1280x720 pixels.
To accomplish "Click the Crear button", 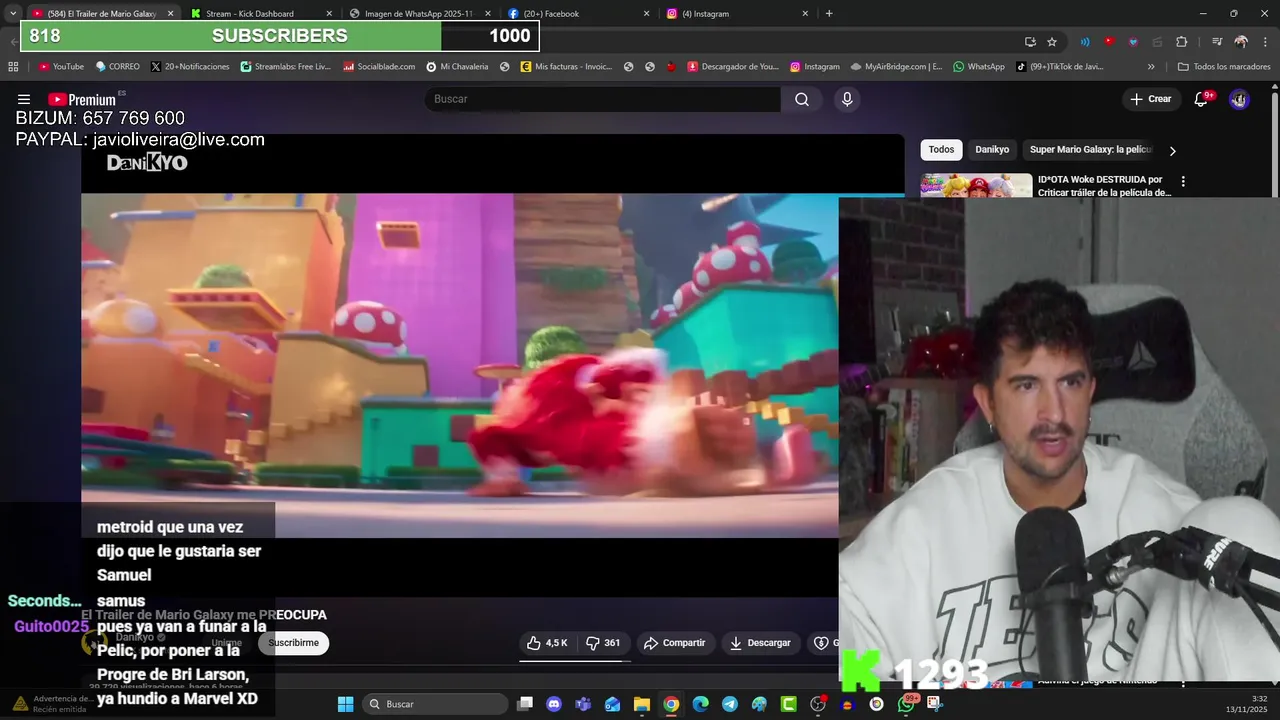I will tap(1150, 99).
